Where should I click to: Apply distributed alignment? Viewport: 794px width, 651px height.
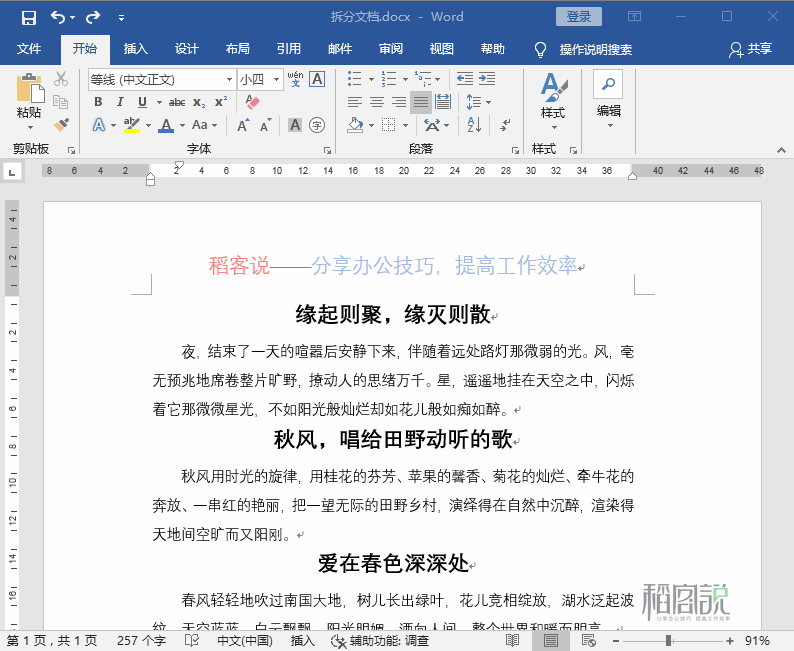(x=443, y=102)
